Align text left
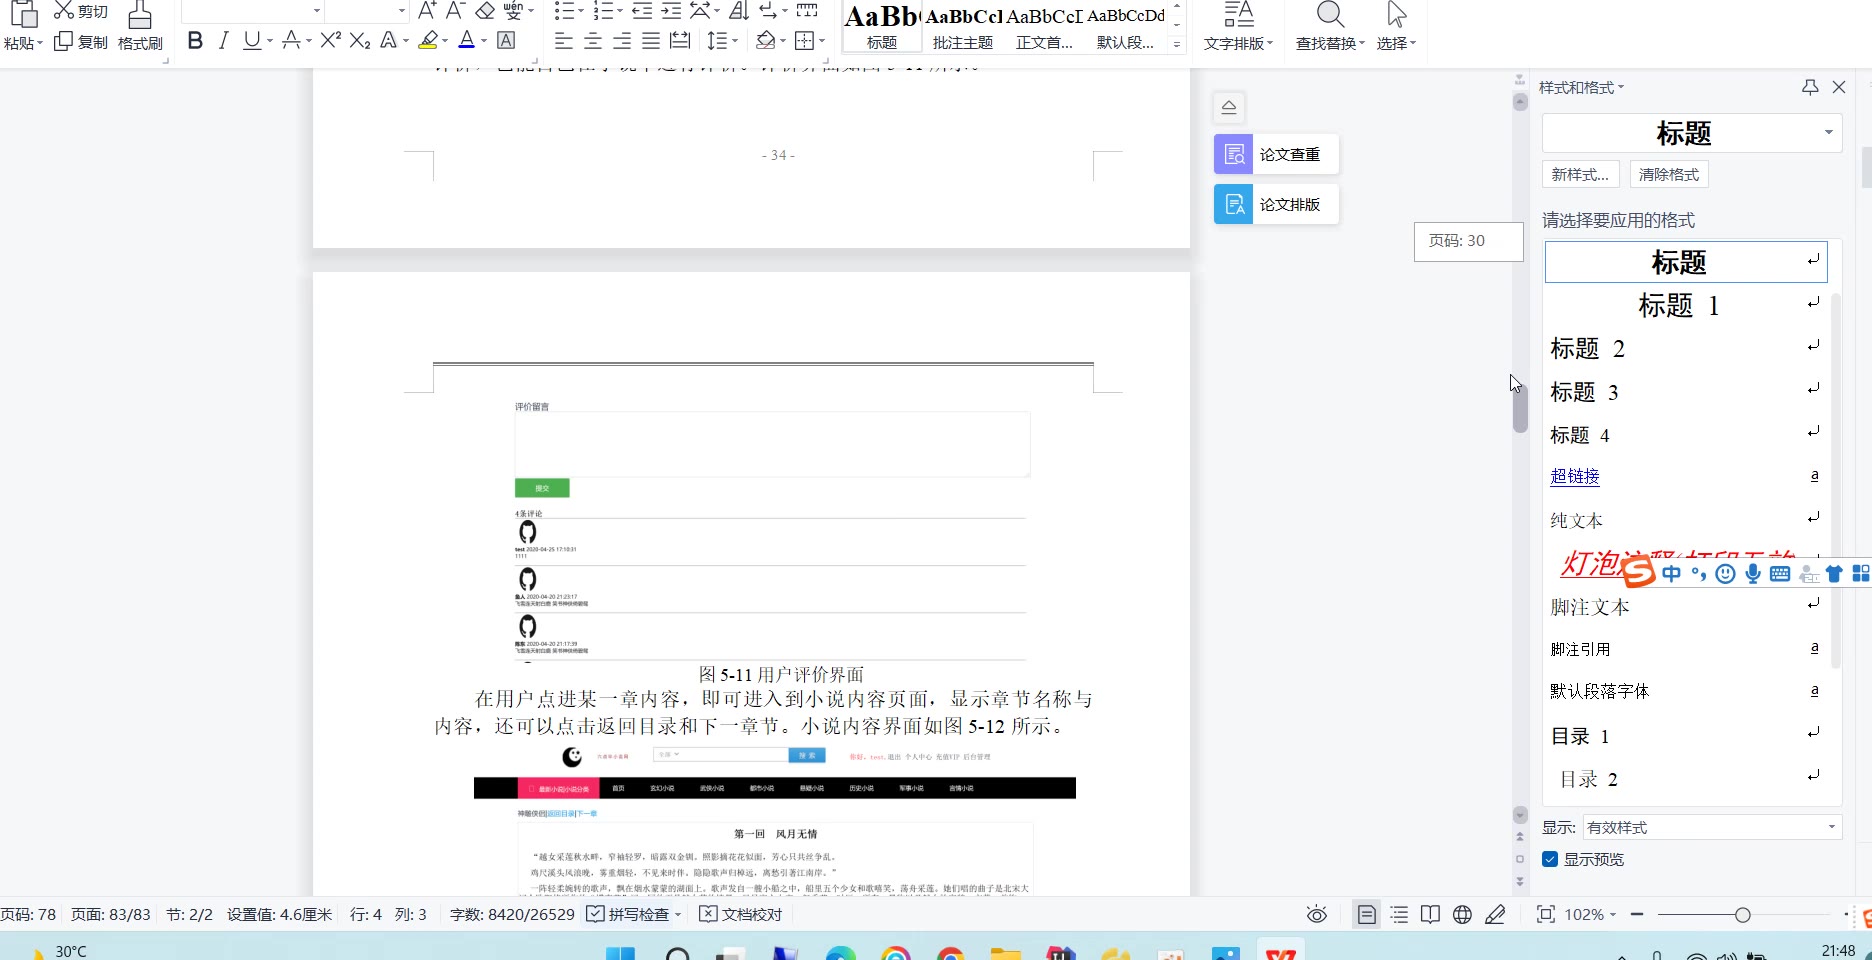This screenshot has width=1872, height=960. (x=564, y=41)
